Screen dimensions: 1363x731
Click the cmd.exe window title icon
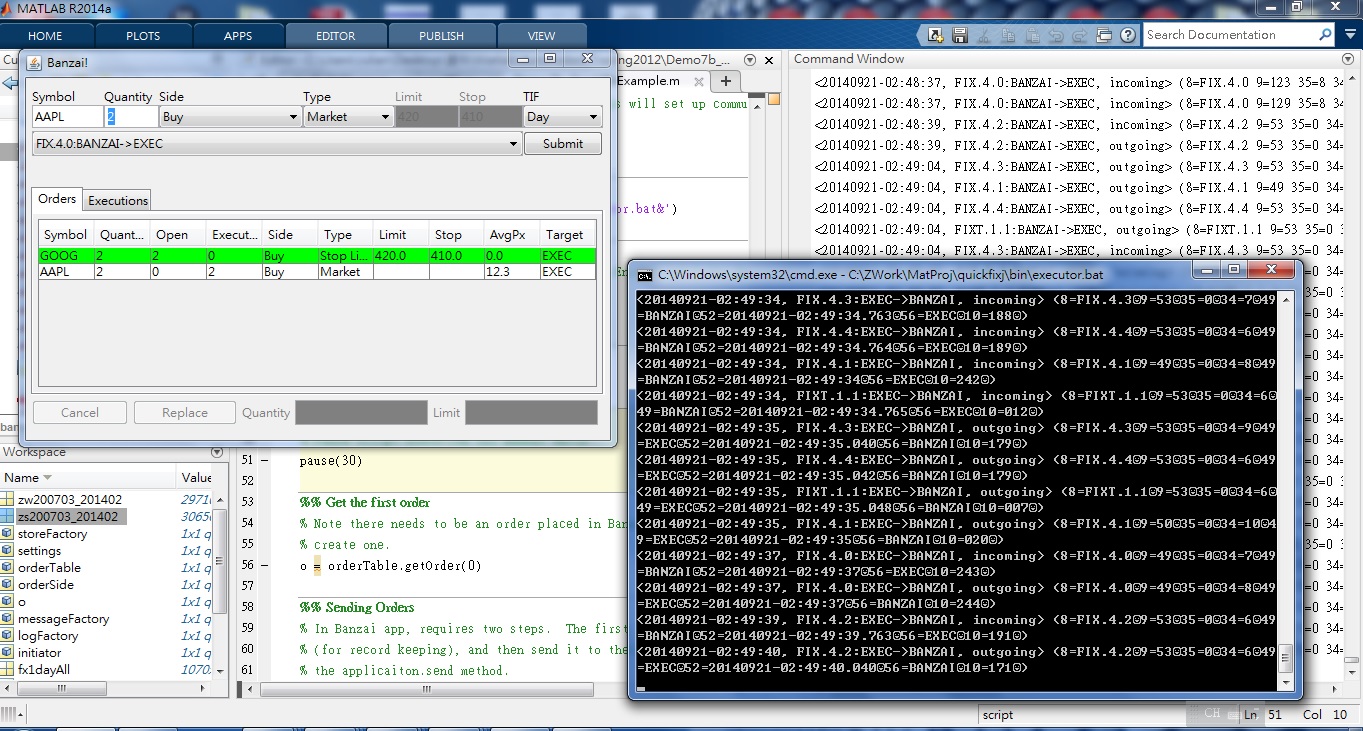pyautogui.click(x=645, y=274)
